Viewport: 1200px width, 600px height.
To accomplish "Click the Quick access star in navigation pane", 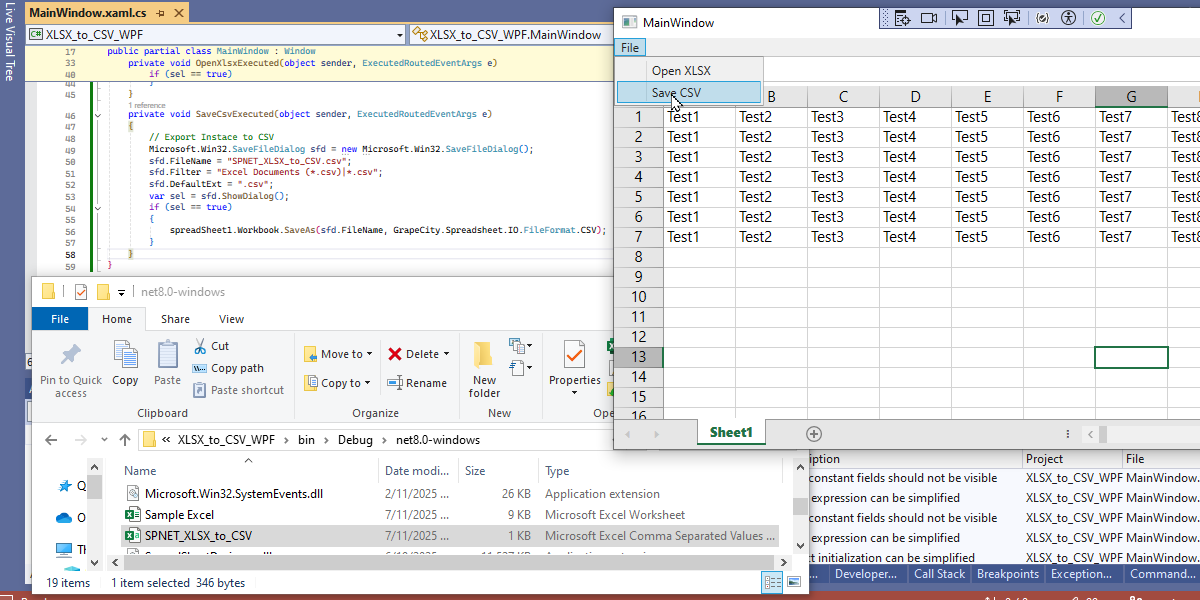I will (x=65, y=487).
